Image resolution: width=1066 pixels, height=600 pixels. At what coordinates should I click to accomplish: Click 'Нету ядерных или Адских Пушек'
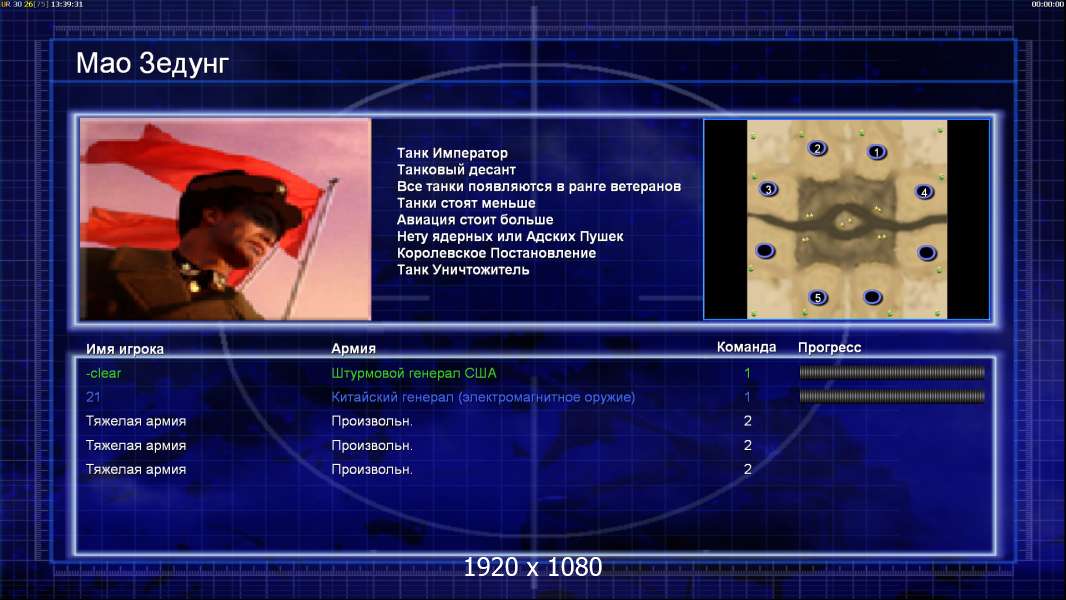(510, 236)
